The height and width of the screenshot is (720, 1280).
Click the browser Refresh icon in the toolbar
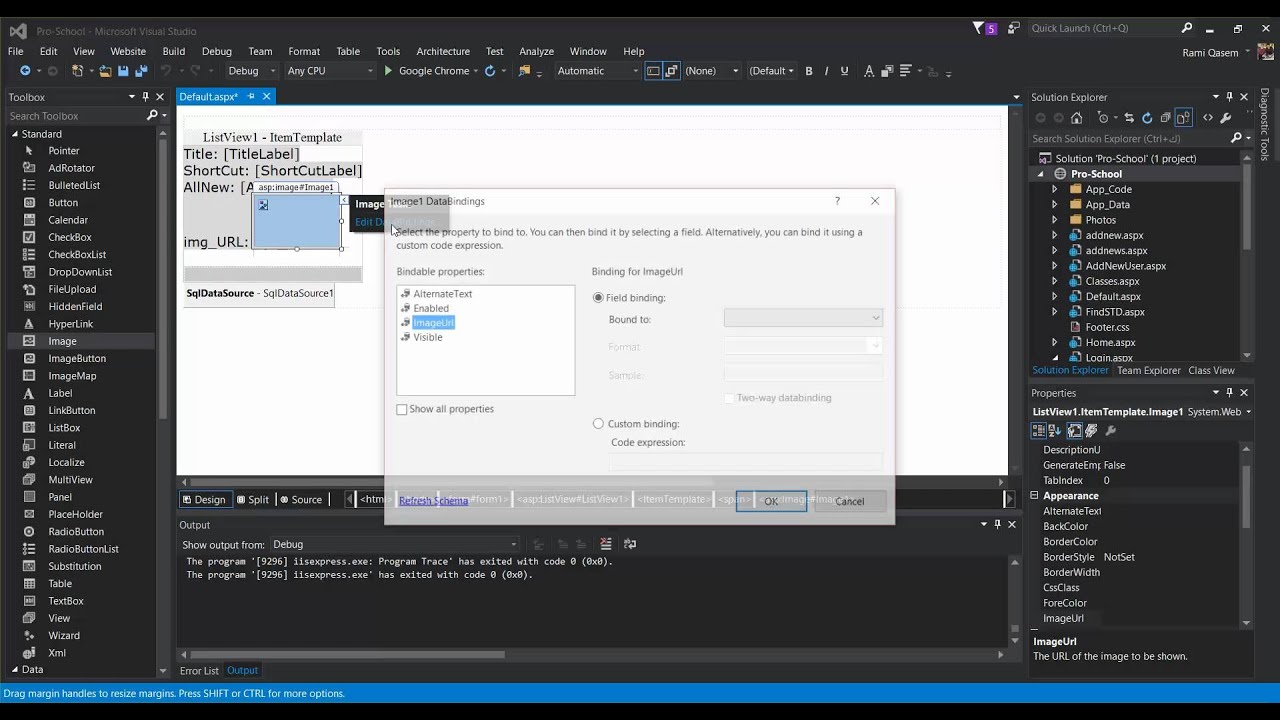(x=489, y=71)
